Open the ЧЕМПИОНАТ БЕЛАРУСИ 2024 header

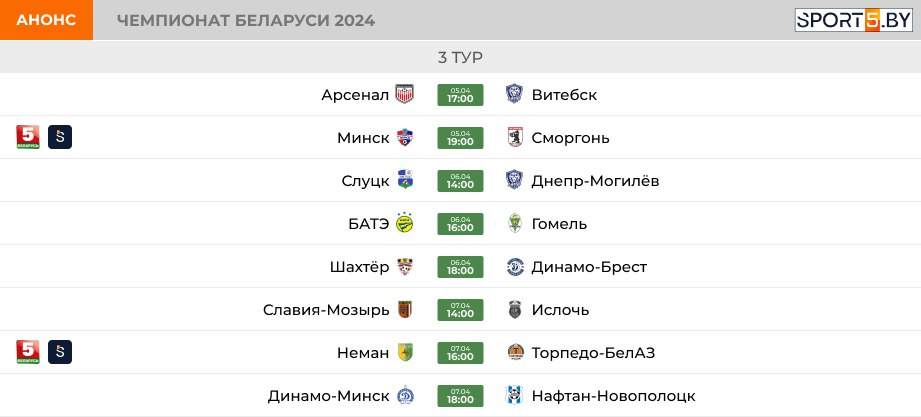point(246,21)
